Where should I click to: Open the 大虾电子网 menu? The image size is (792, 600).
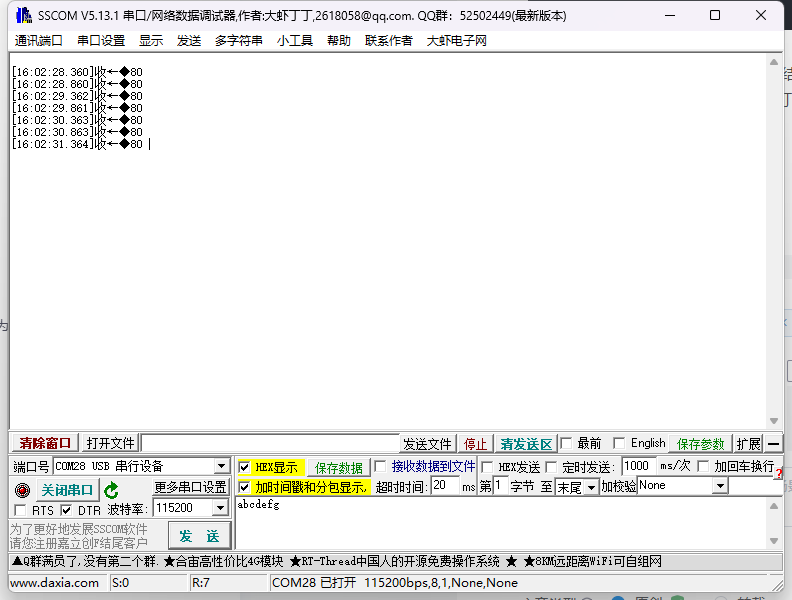pos(456,40)
